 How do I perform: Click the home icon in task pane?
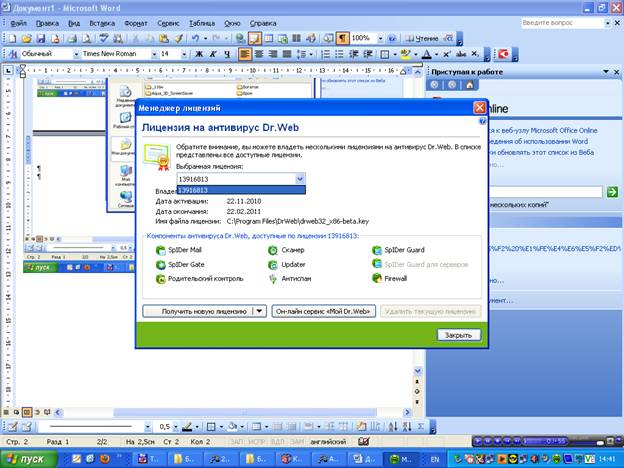coord(470,85)
